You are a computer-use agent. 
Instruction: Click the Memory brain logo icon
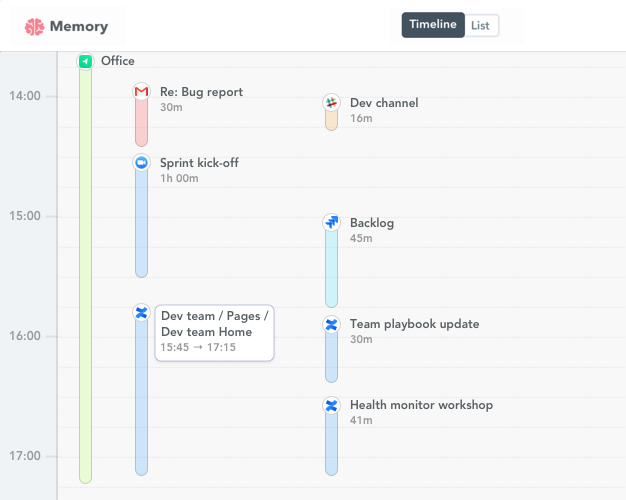pyautogui.click(x=35, y=27)
